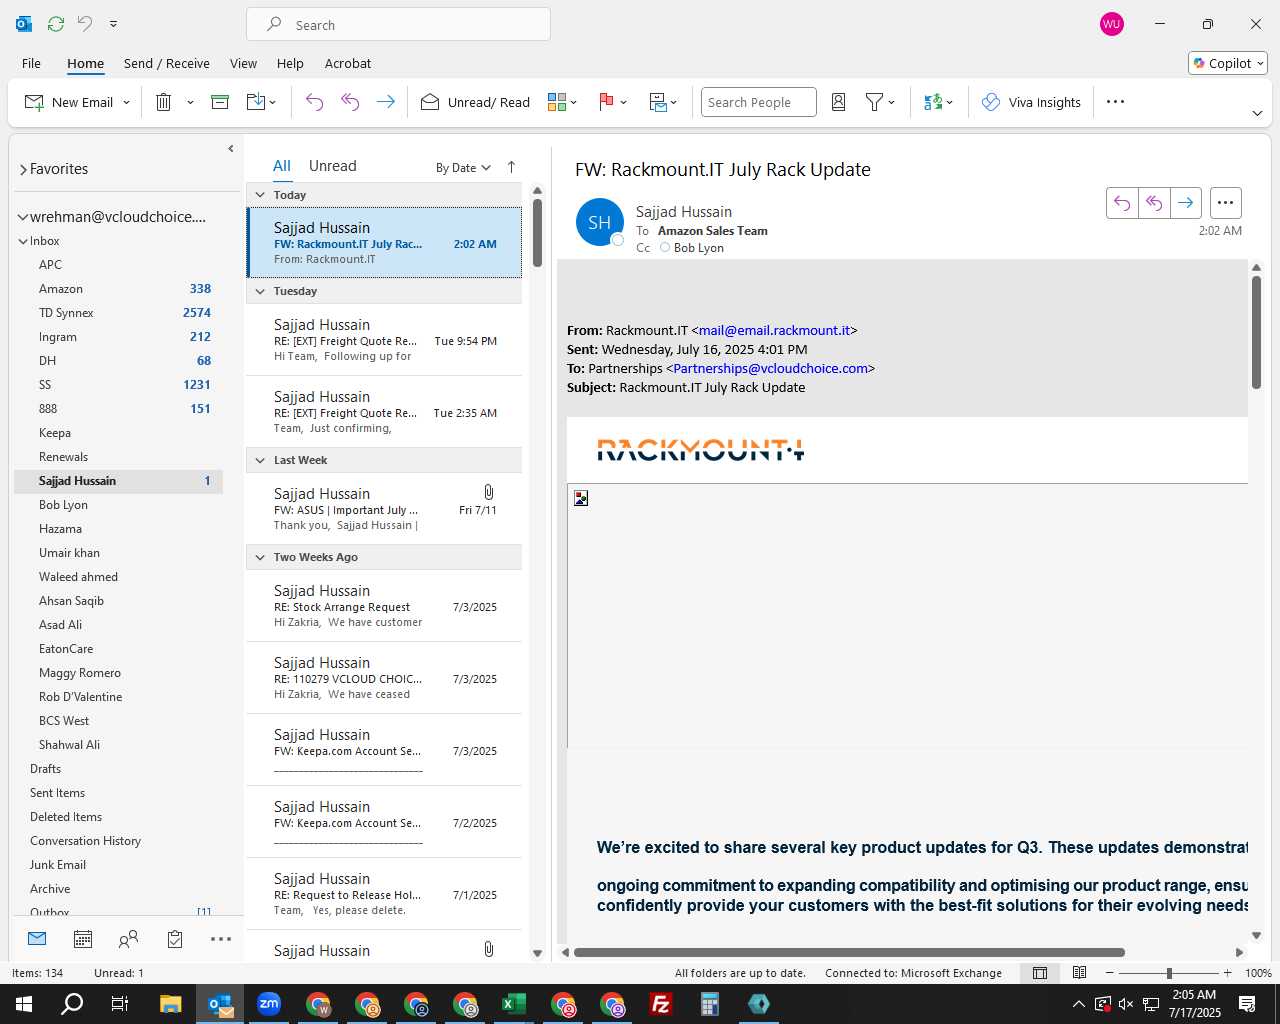
Task: Show only Unread messages
Action: point(332,166)
